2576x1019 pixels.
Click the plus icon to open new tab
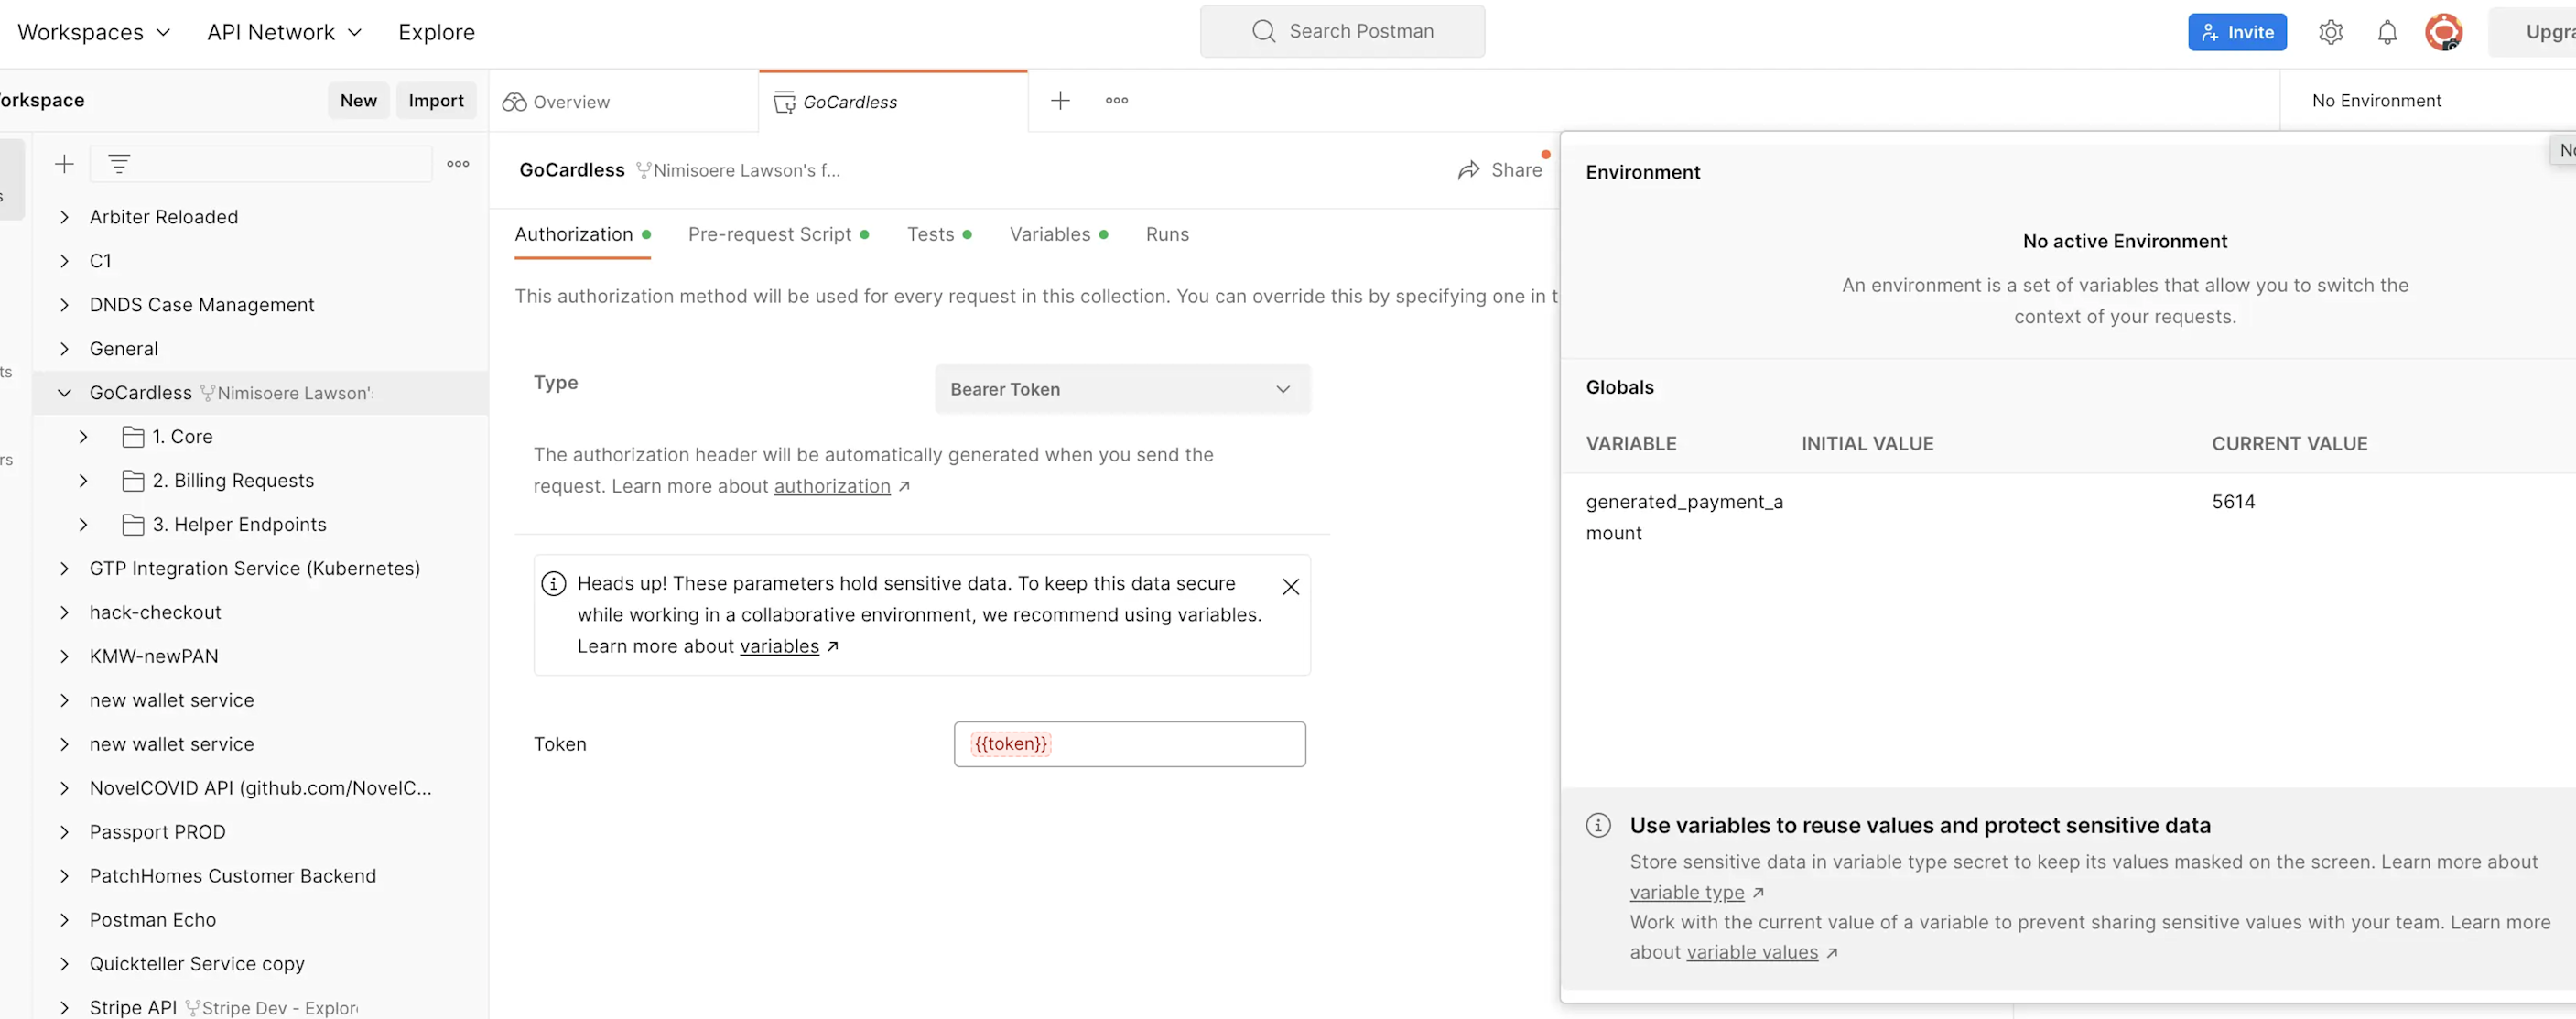(x=1060, y=100)
